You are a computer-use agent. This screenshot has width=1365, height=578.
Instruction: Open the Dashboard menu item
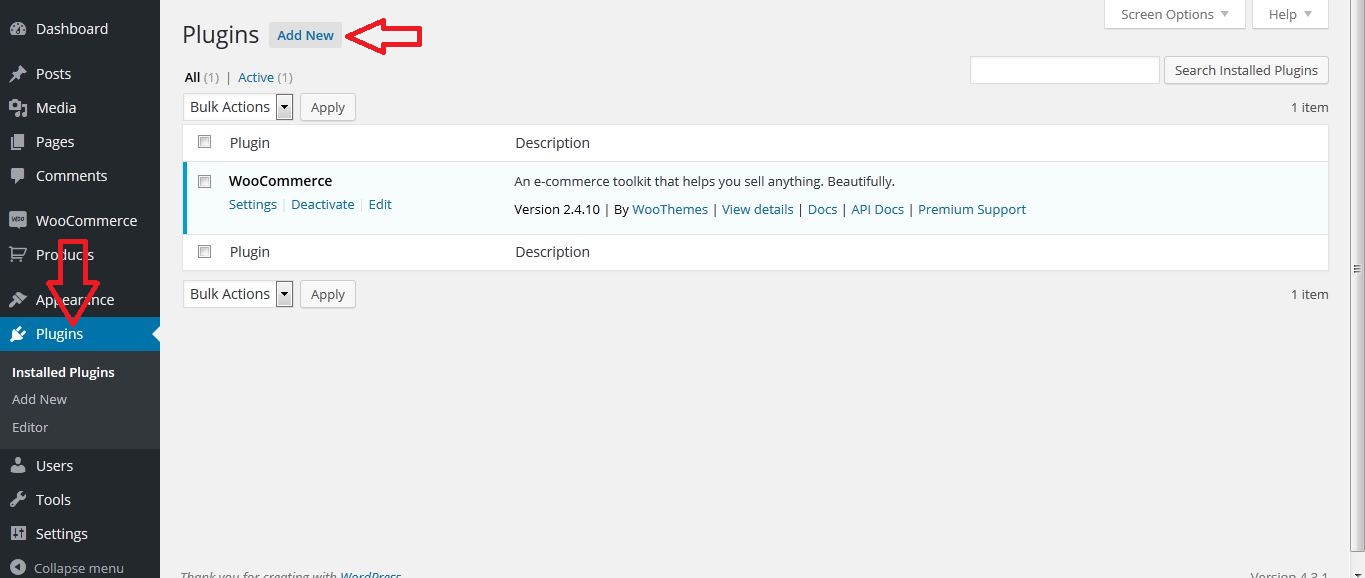point(72,29)
